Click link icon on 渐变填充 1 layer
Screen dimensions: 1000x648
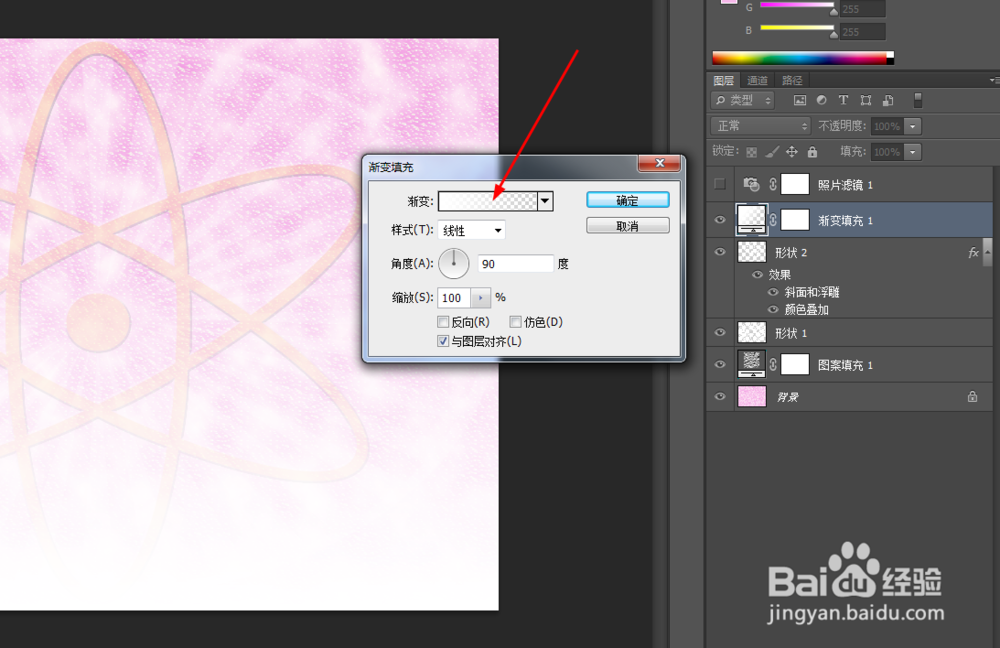tap(773, 220)
